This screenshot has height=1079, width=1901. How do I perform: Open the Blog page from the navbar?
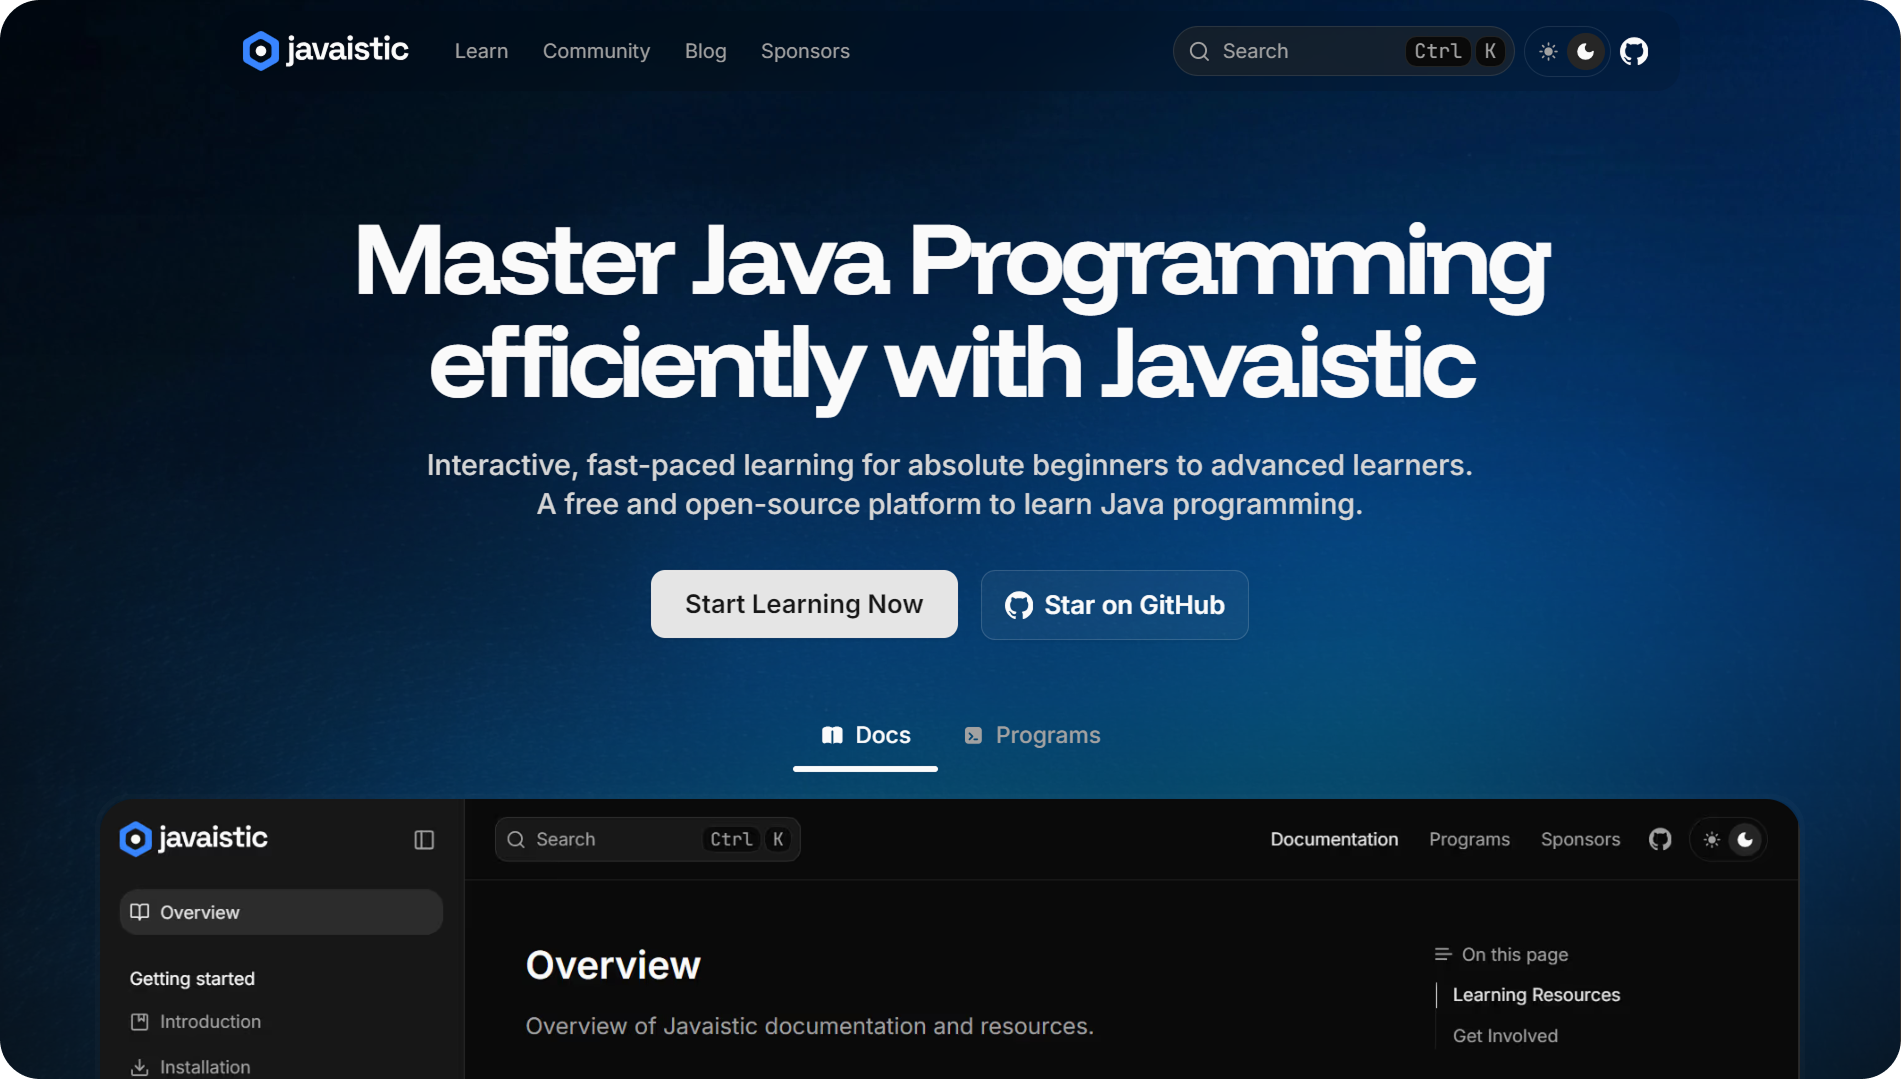tap(705, 51)
